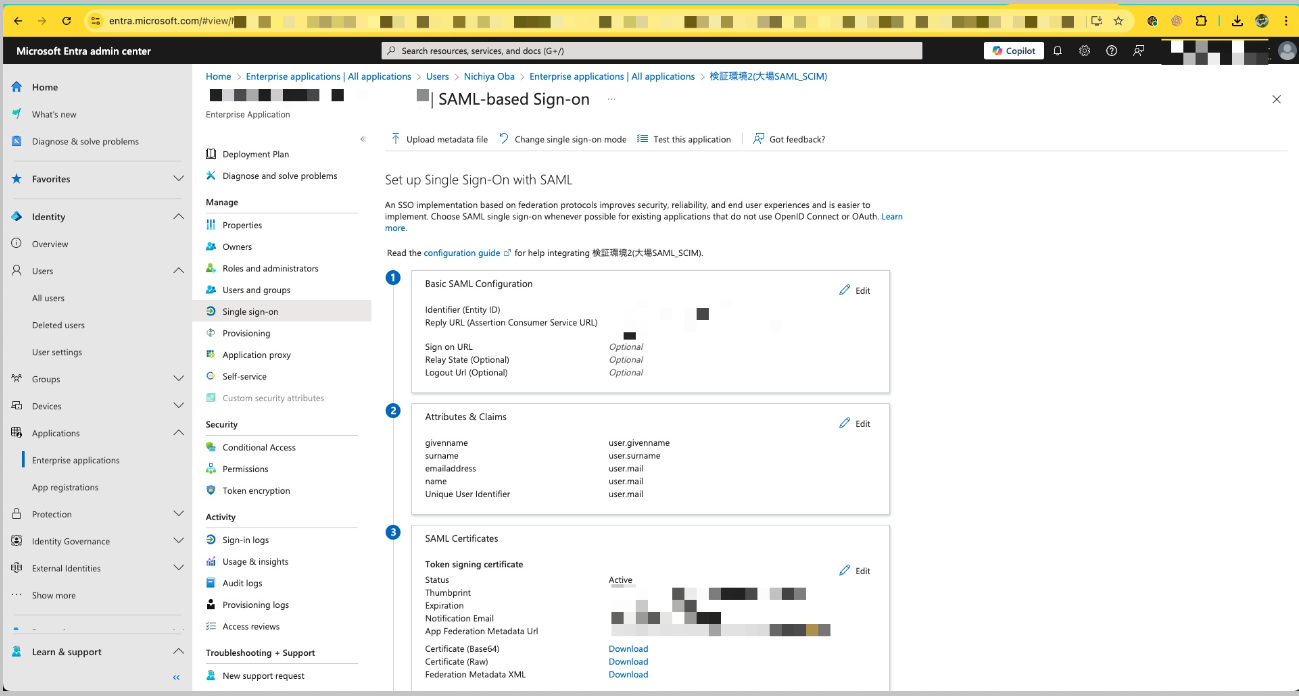Screen dimensions: 1299x696
Task: Click Upload metadata file
Action: tap(439, 139)
